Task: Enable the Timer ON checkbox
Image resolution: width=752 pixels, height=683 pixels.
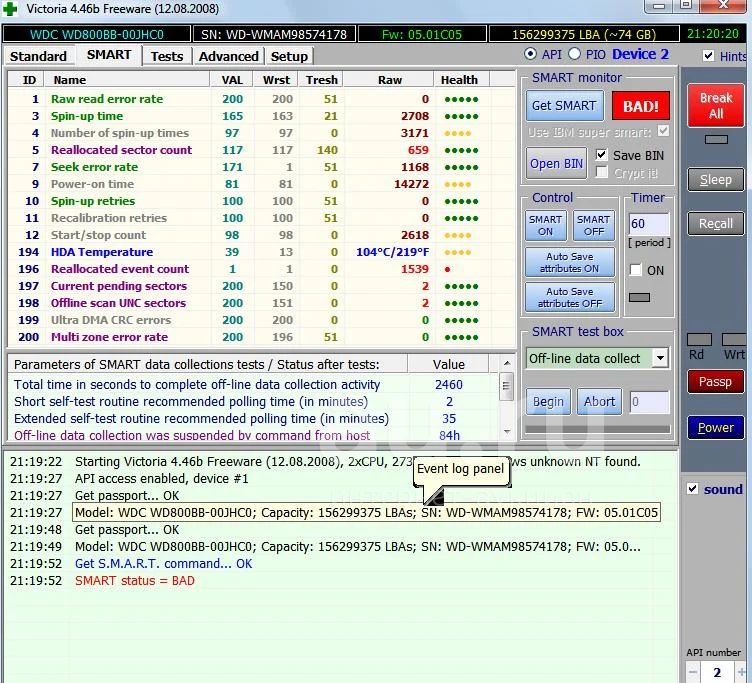Action: pos(635,270)
